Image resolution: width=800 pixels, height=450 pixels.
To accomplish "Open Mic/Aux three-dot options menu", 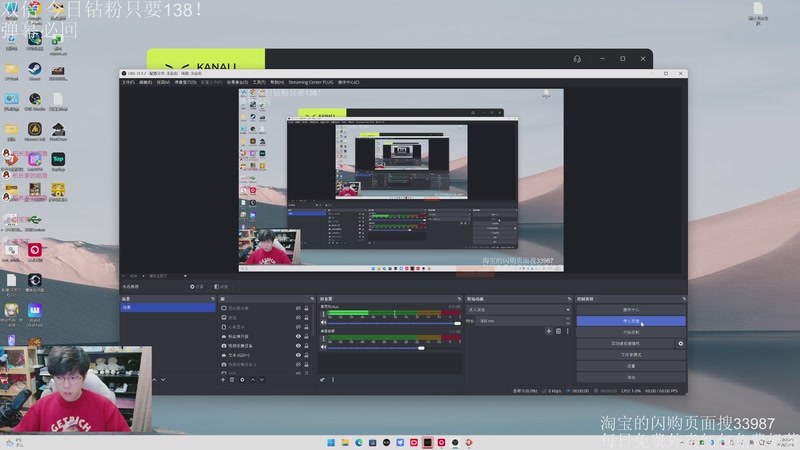I will (x=323, y=313).
